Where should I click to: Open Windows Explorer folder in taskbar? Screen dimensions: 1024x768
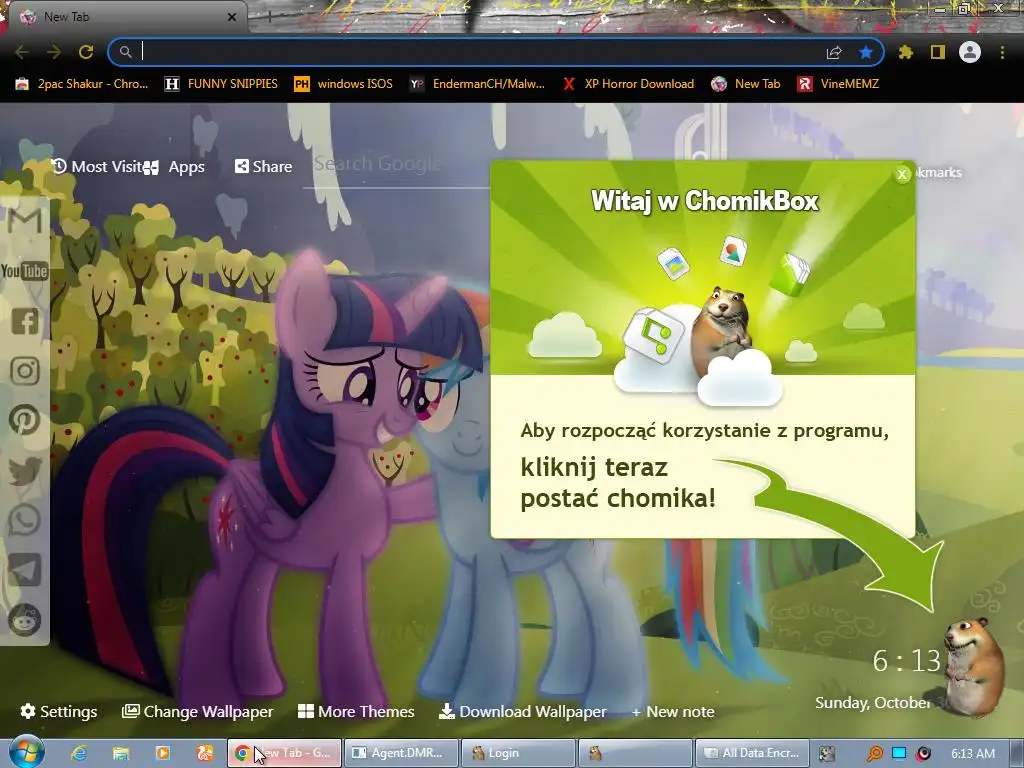point(121,753)
